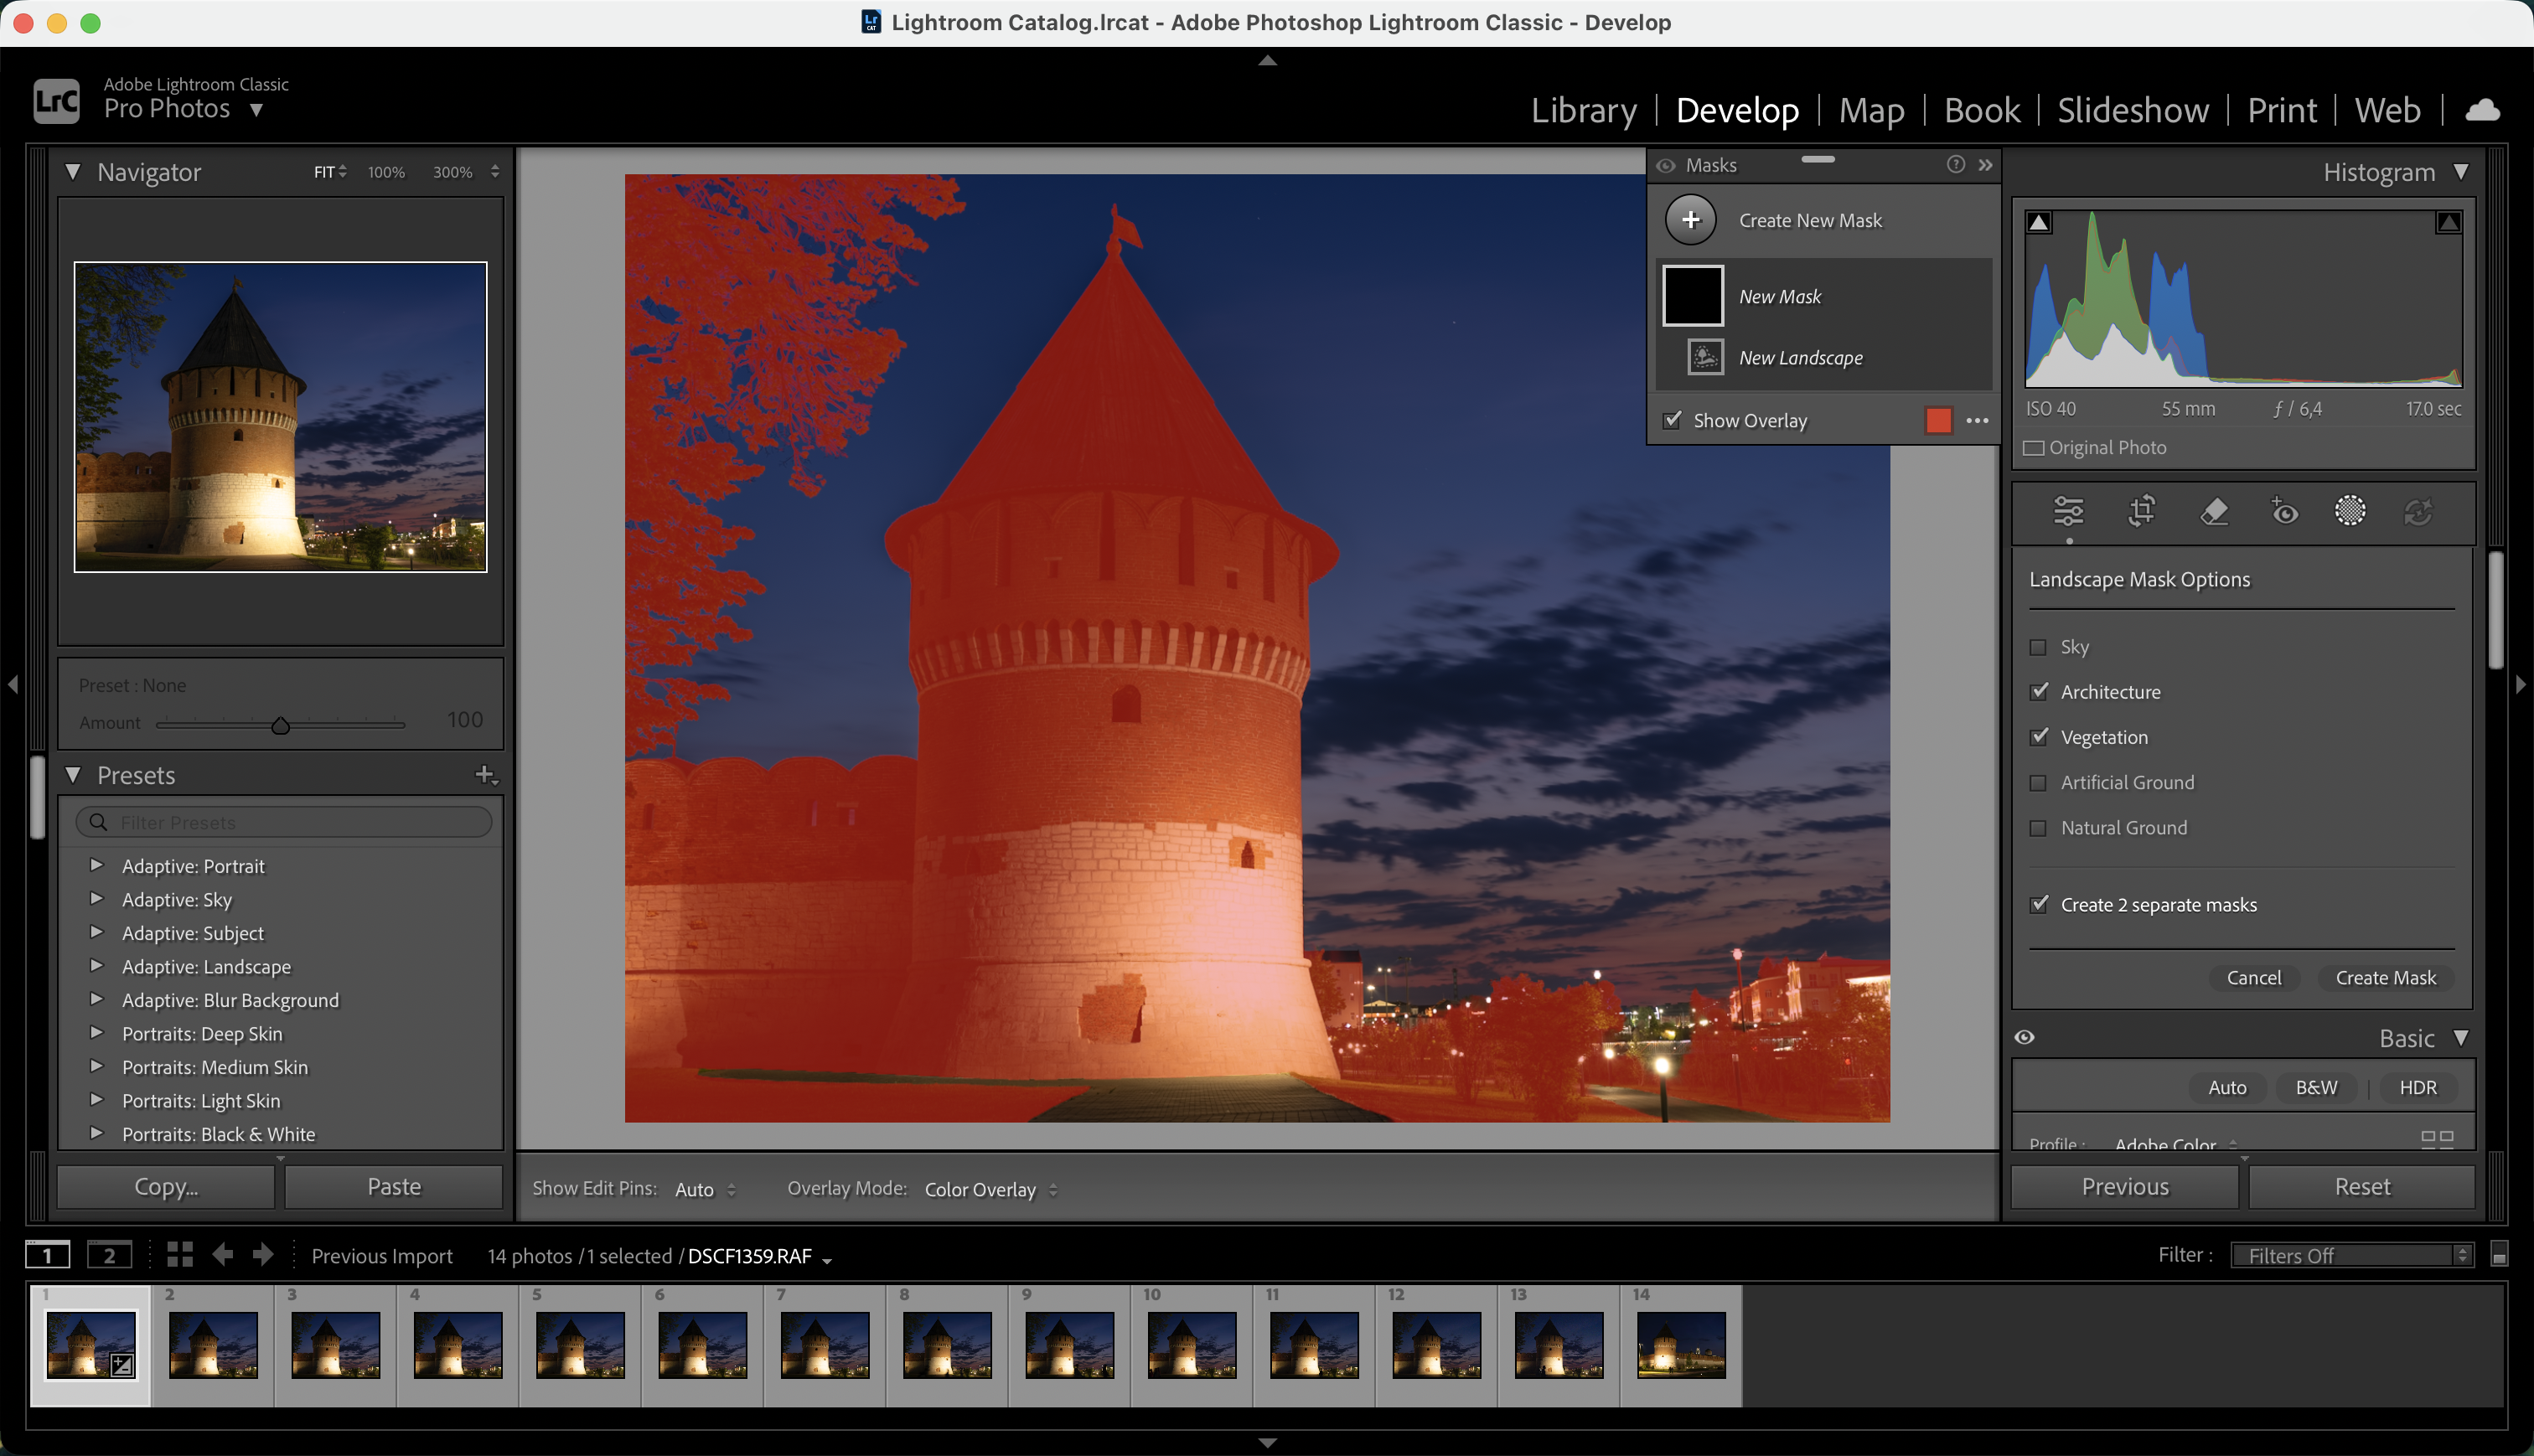Open the Edit sliders panel icon

[2068, 511]
